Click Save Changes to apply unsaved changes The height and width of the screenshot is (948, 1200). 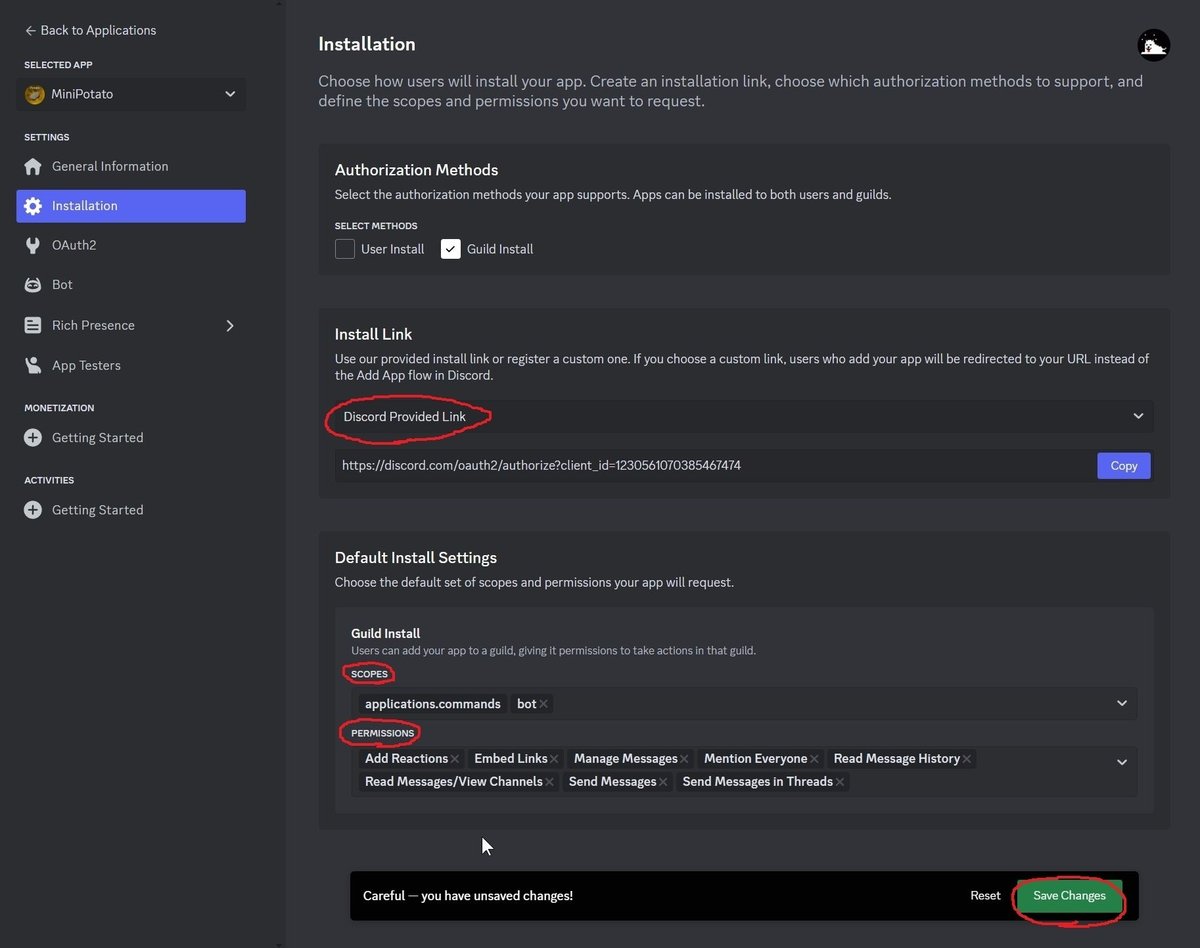tap(1068, 895)
